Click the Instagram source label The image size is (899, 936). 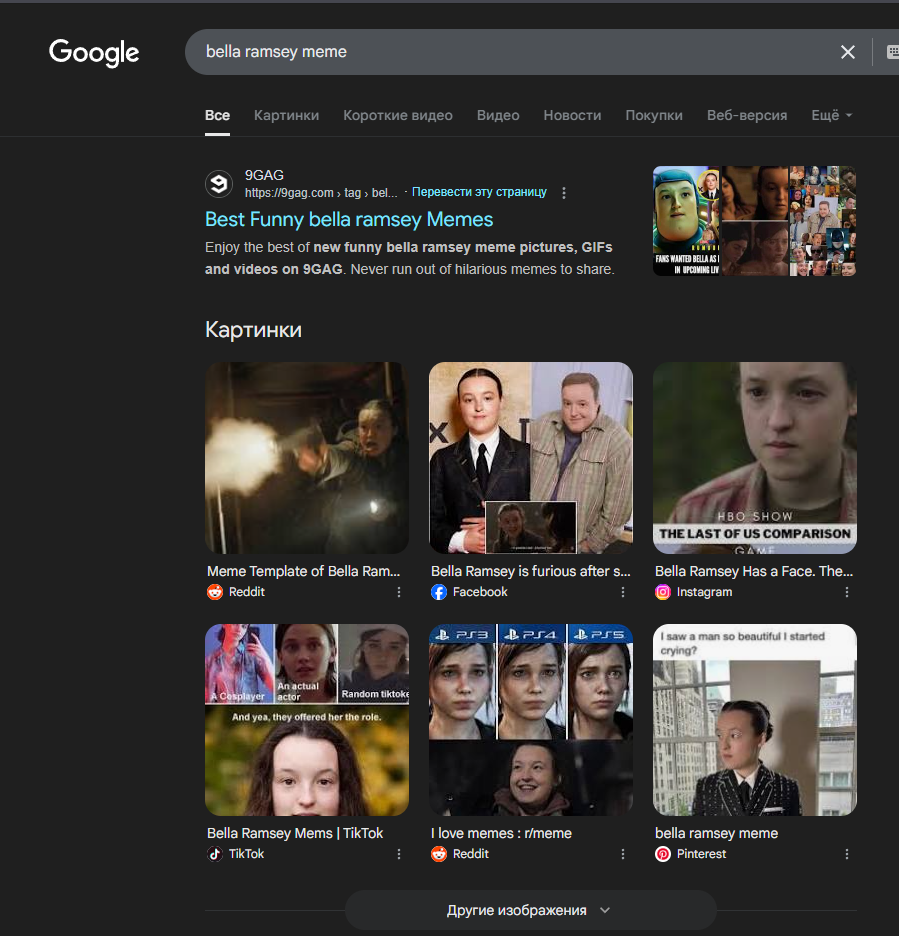click(x=704, y=592)
